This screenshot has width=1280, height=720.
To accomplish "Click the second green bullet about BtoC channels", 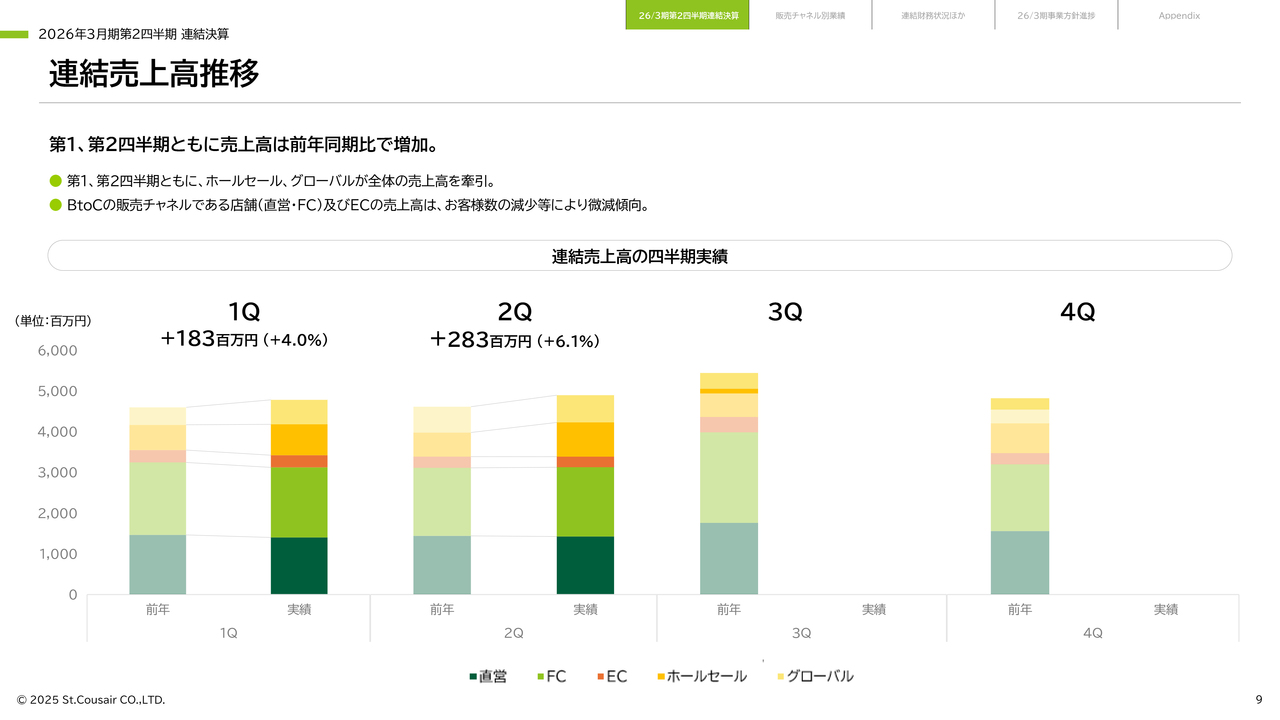I will pos(56,206).
